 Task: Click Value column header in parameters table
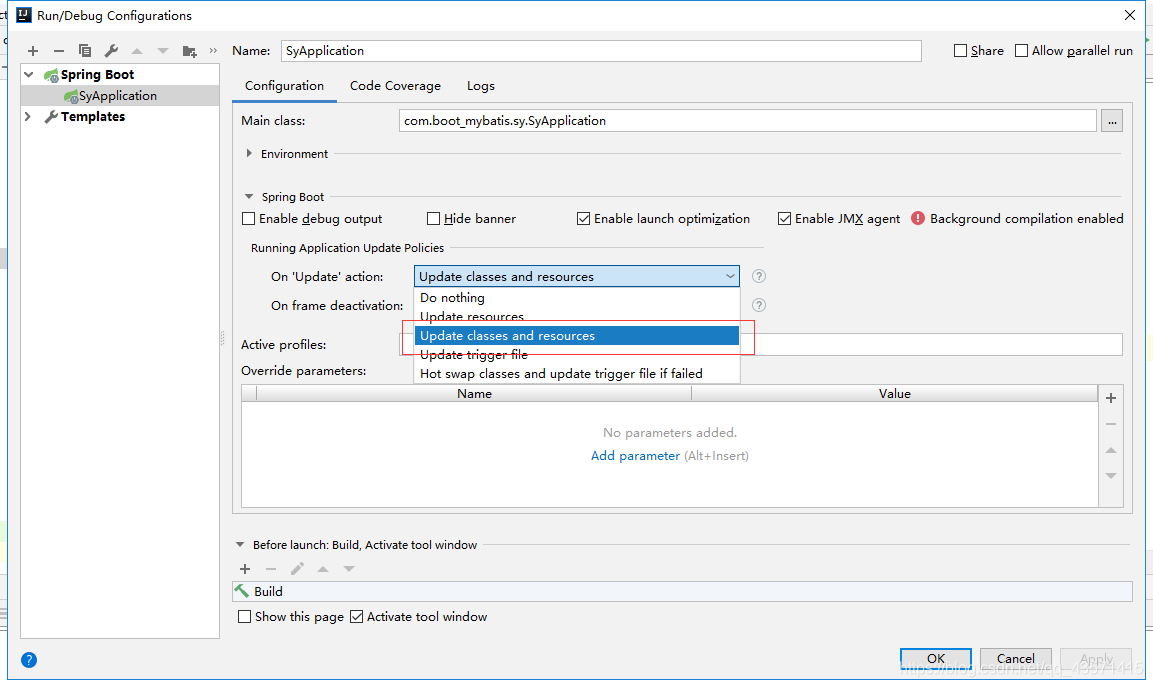tap(894, 394)
